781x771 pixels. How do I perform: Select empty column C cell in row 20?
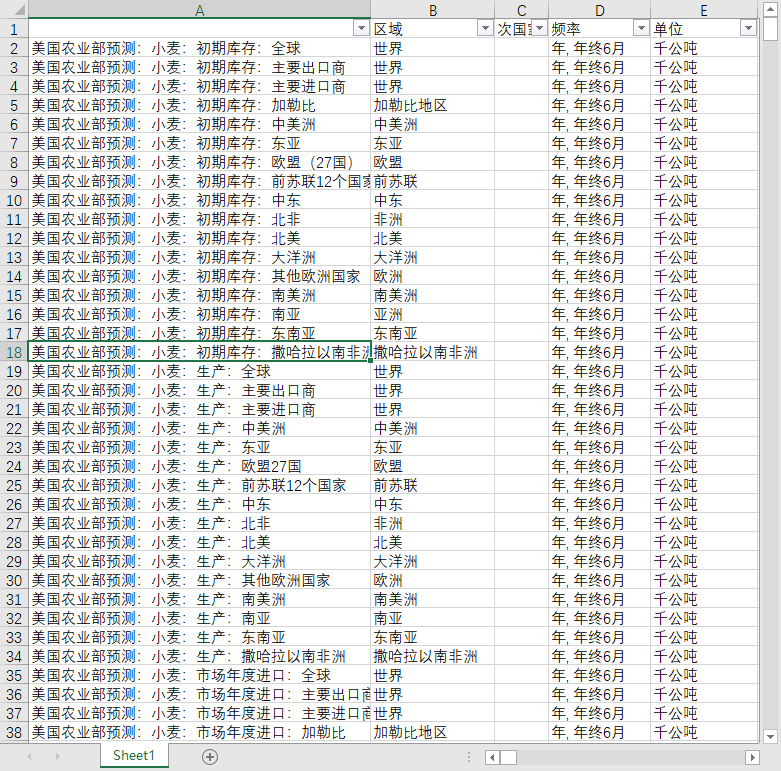tap(521, 390)
